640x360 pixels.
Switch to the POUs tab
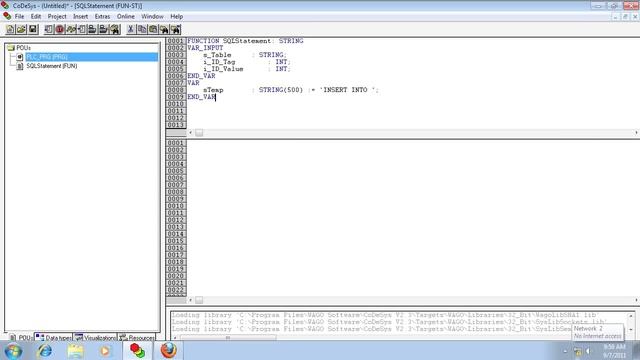click(x=20, y=338)
